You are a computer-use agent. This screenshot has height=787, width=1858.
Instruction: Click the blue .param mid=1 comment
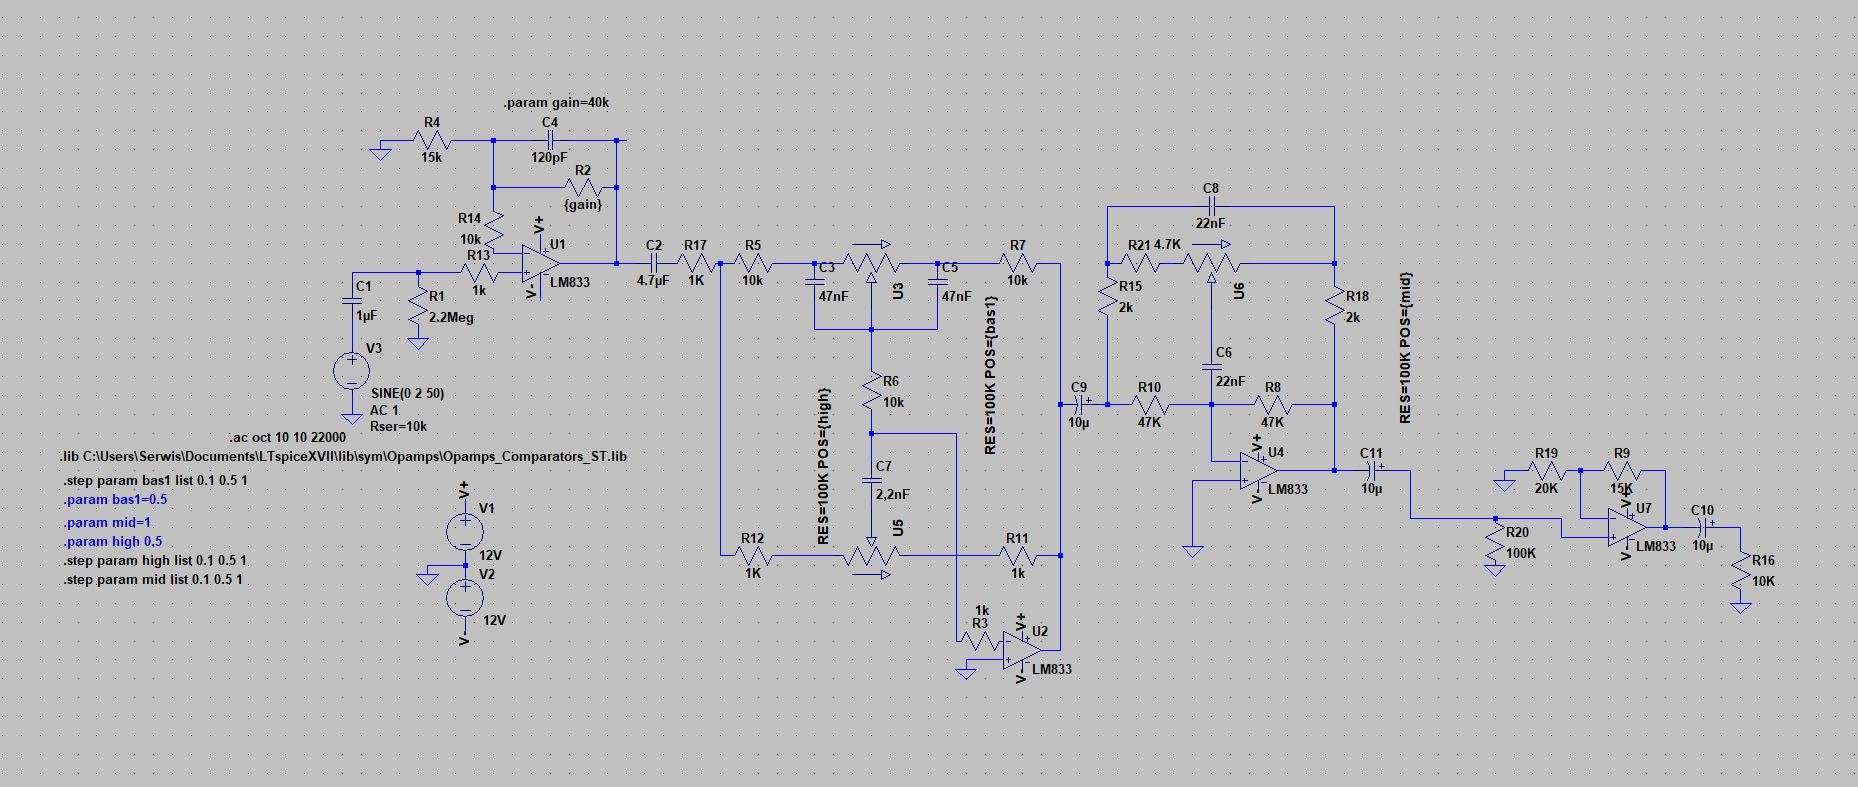coord(107,522)
